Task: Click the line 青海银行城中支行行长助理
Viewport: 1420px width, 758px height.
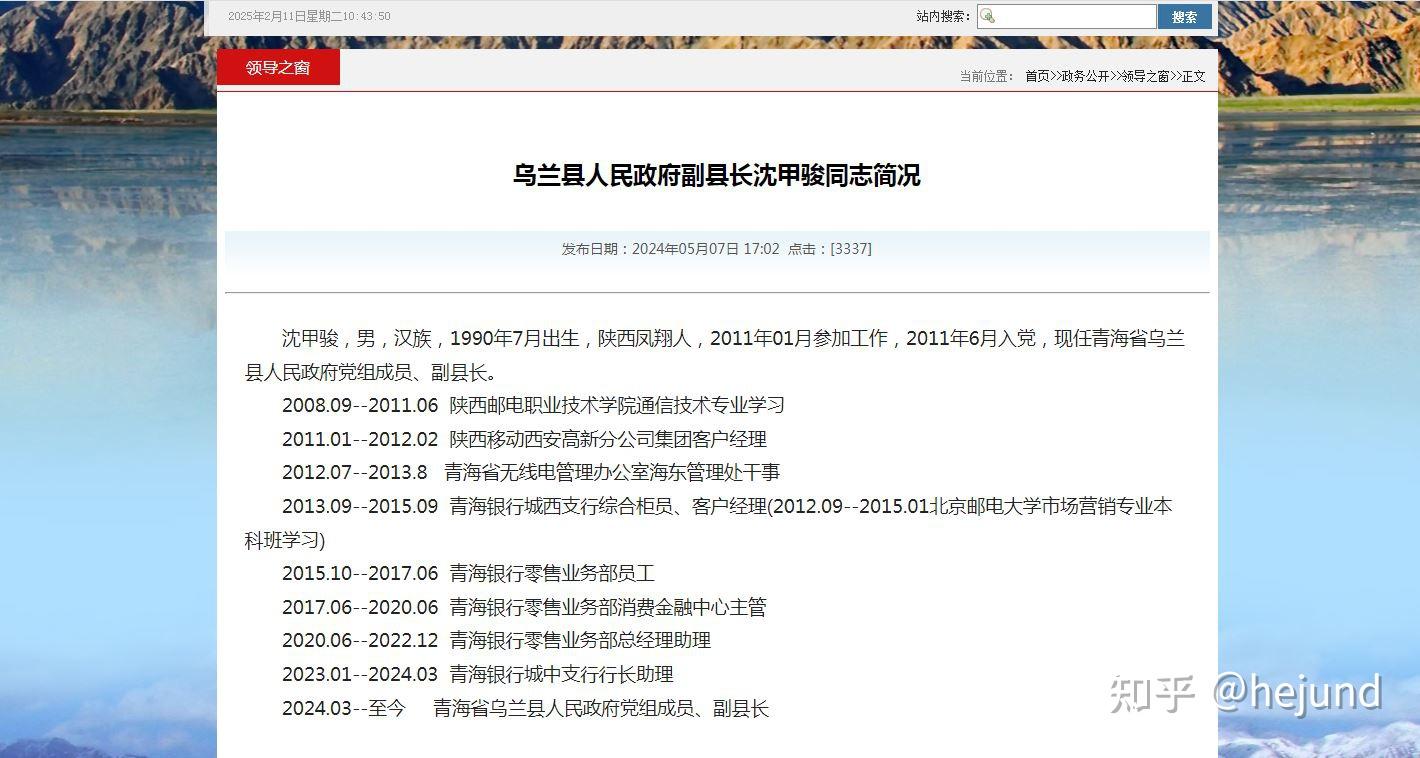Action: [561, 674]
